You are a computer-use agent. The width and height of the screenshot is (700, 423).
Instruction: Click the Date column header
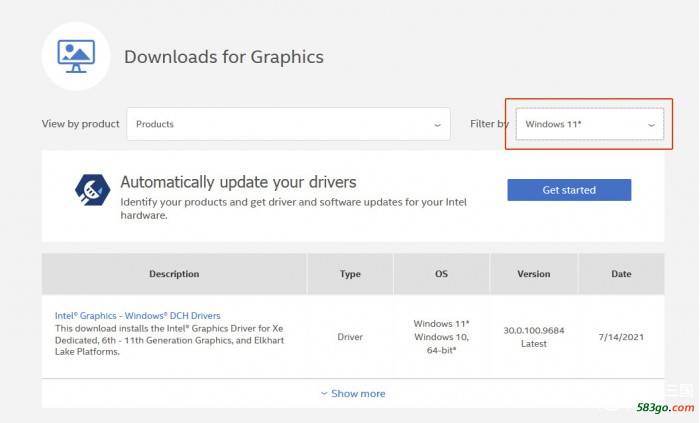(x=621, y=274)
